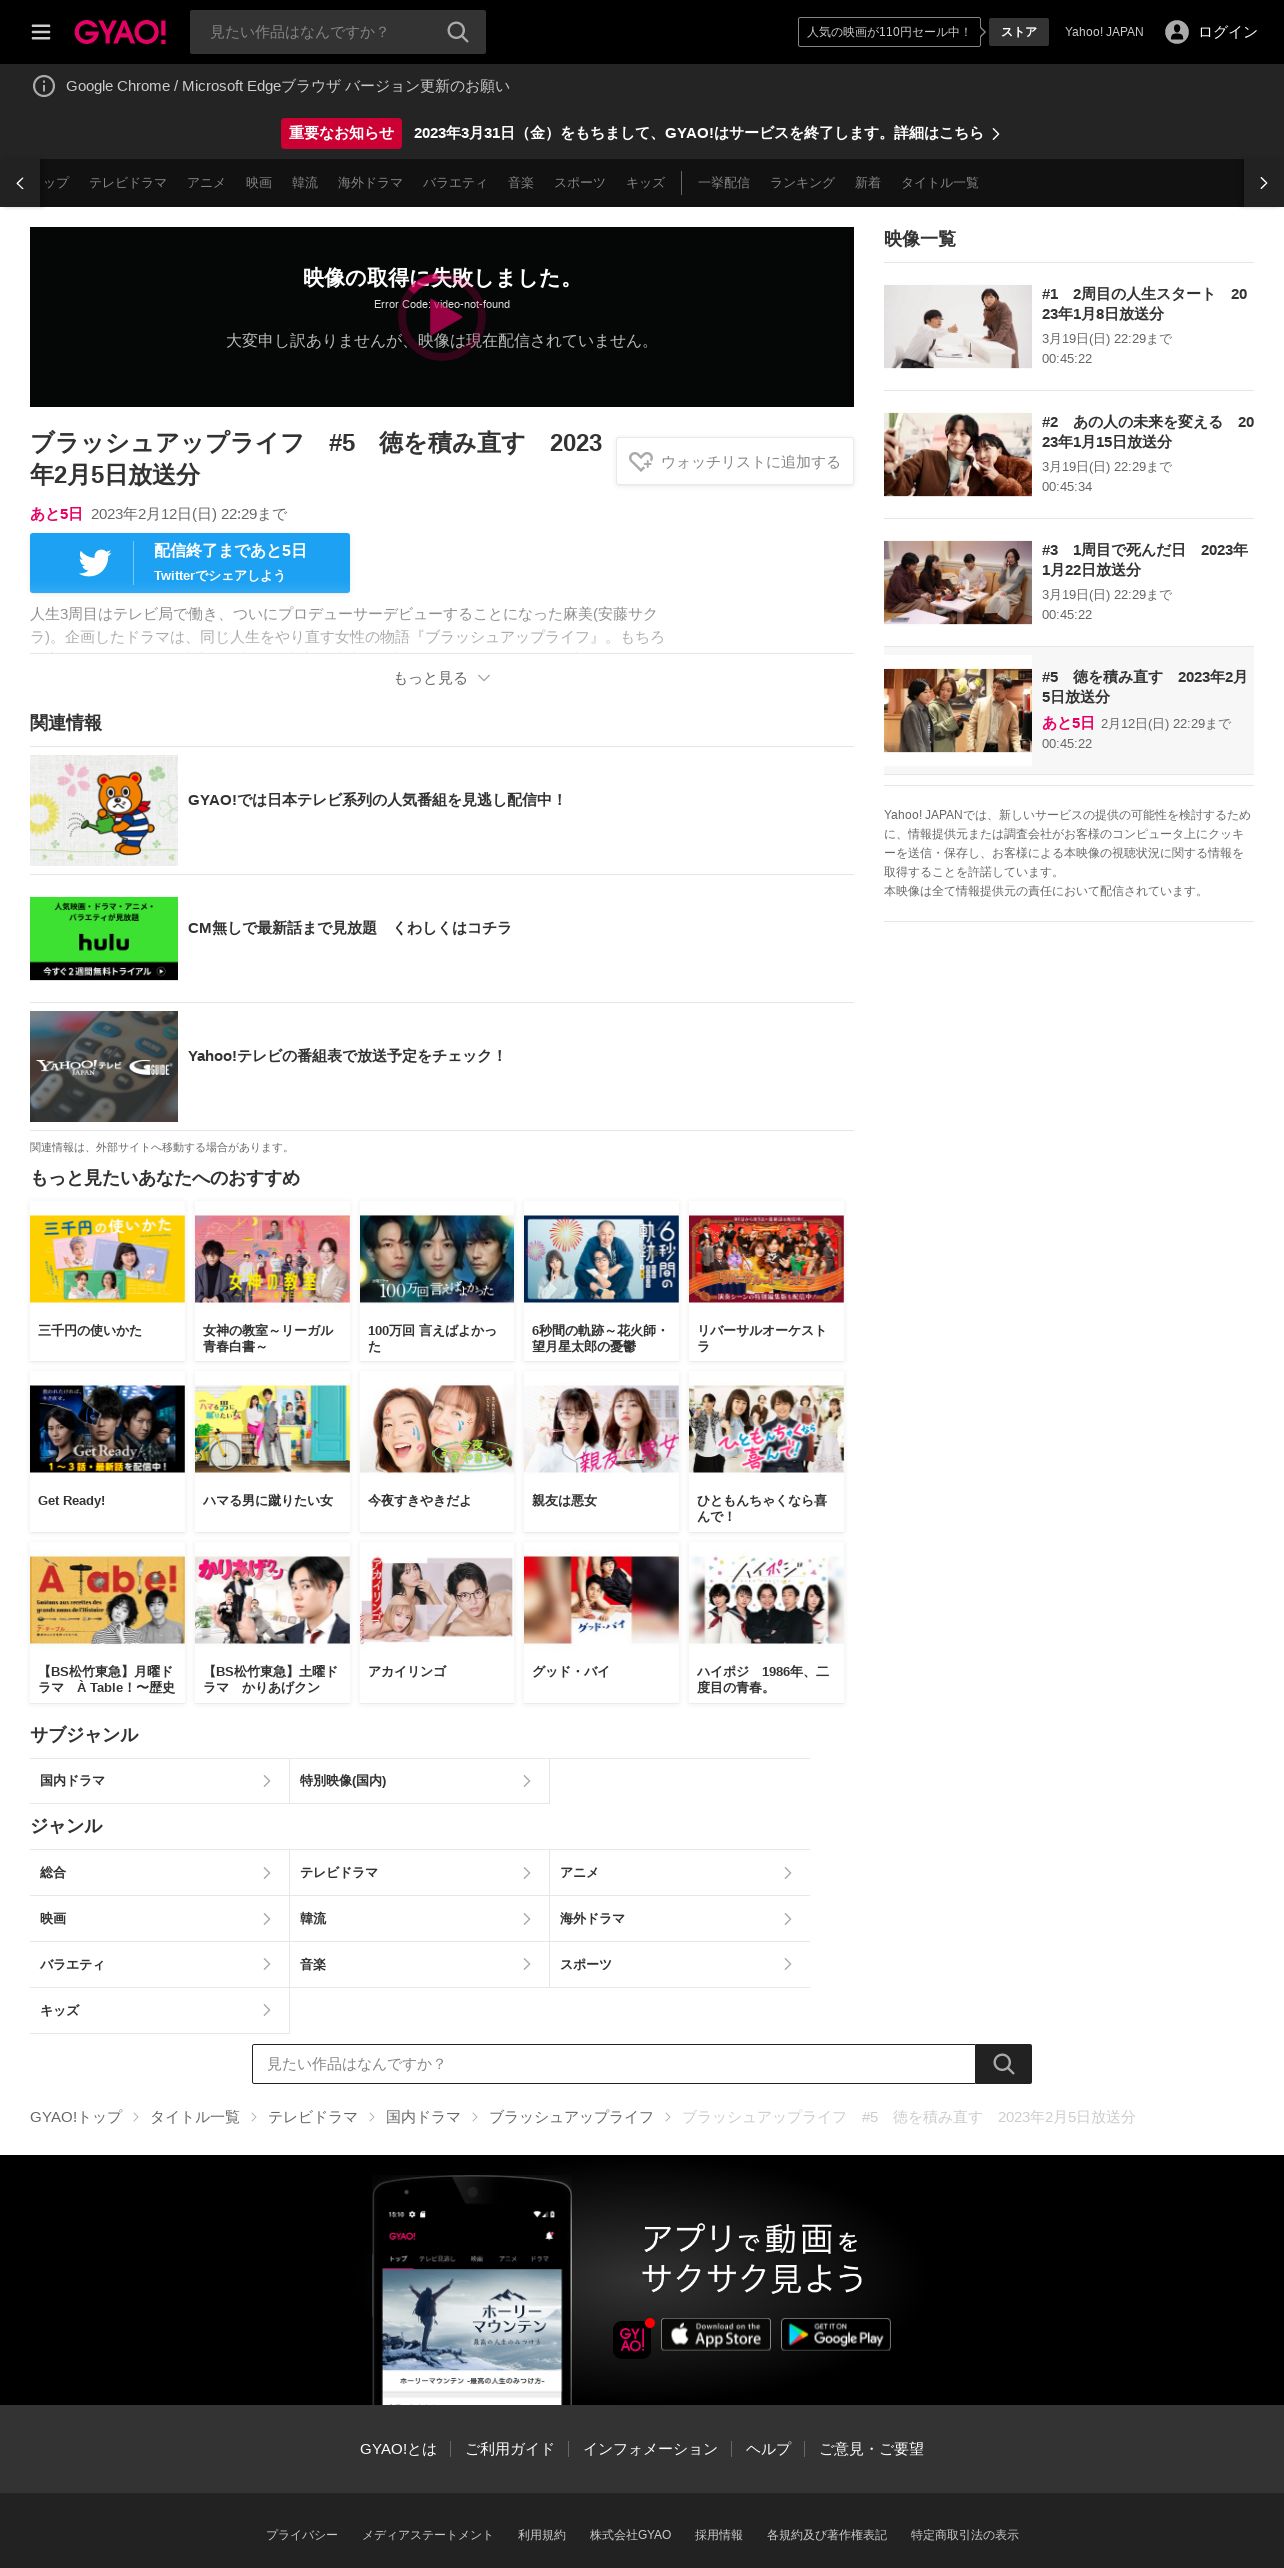Screen dimensions: 1284x2568
Task: Open recommended title ハイポジ 1986年
Action: tap(766, 1622)
